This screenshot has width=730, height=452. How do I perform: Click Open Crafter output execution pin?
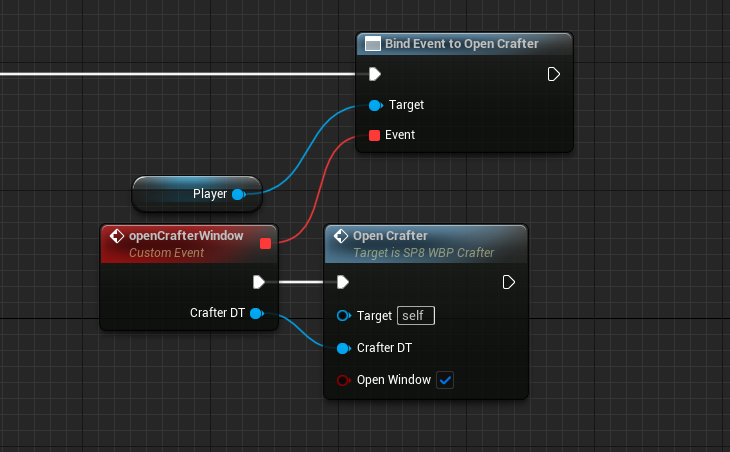point(509,282)
